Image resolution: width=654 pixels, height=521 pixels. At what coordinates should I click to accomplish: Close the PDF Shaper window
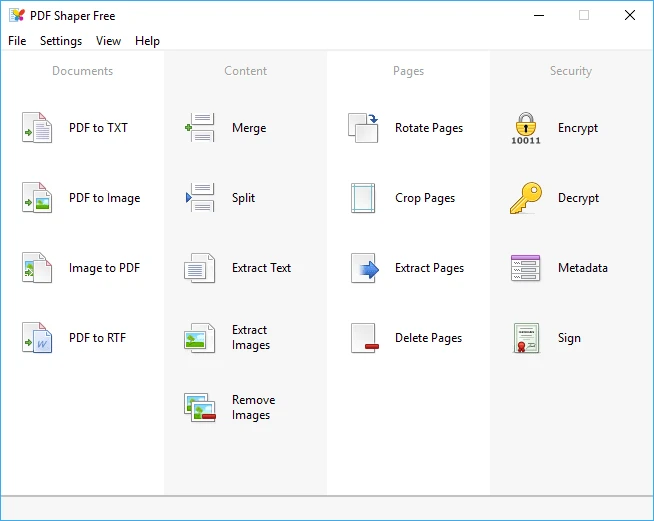point(630,15)
